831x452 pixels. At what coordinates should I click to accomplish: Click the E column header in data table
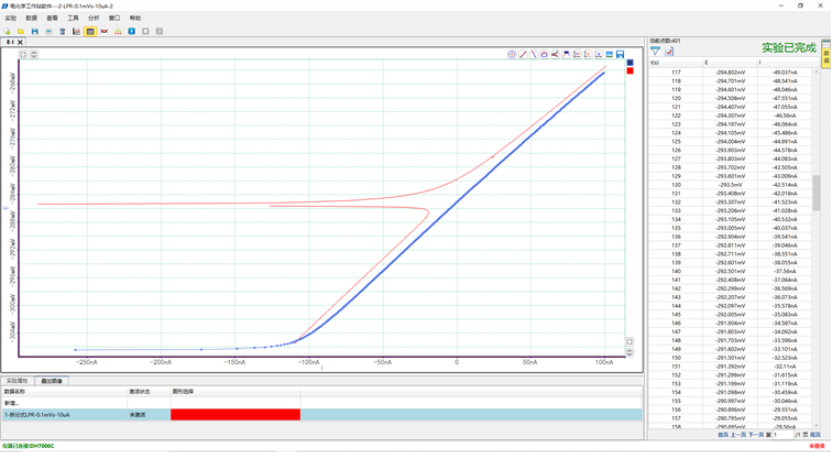click(730, 63)
